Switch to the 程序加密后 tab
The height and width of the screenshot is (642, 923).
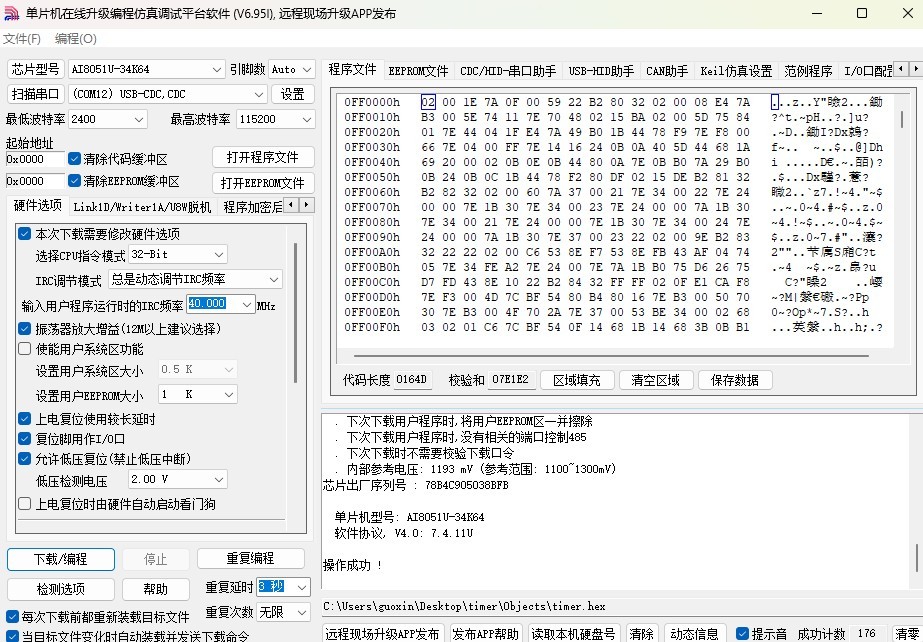(253, 207)
